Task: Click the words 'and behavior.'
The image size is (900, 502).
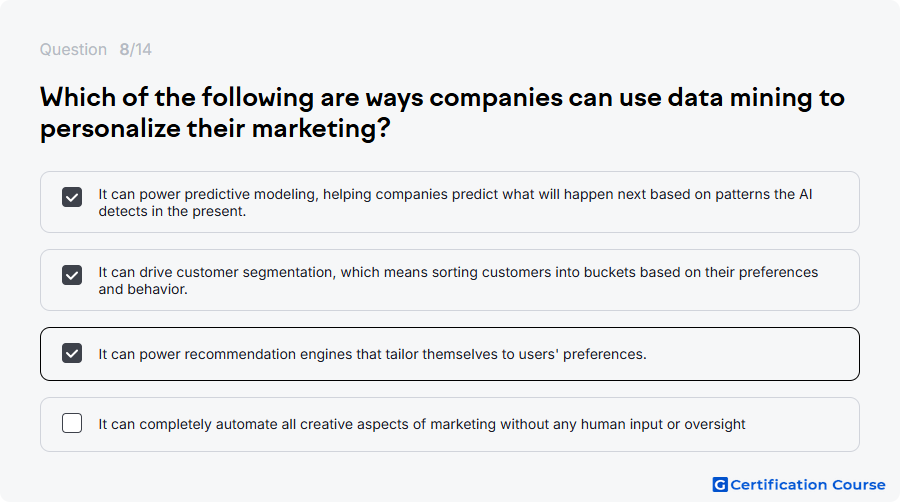Action: point(143,289)
